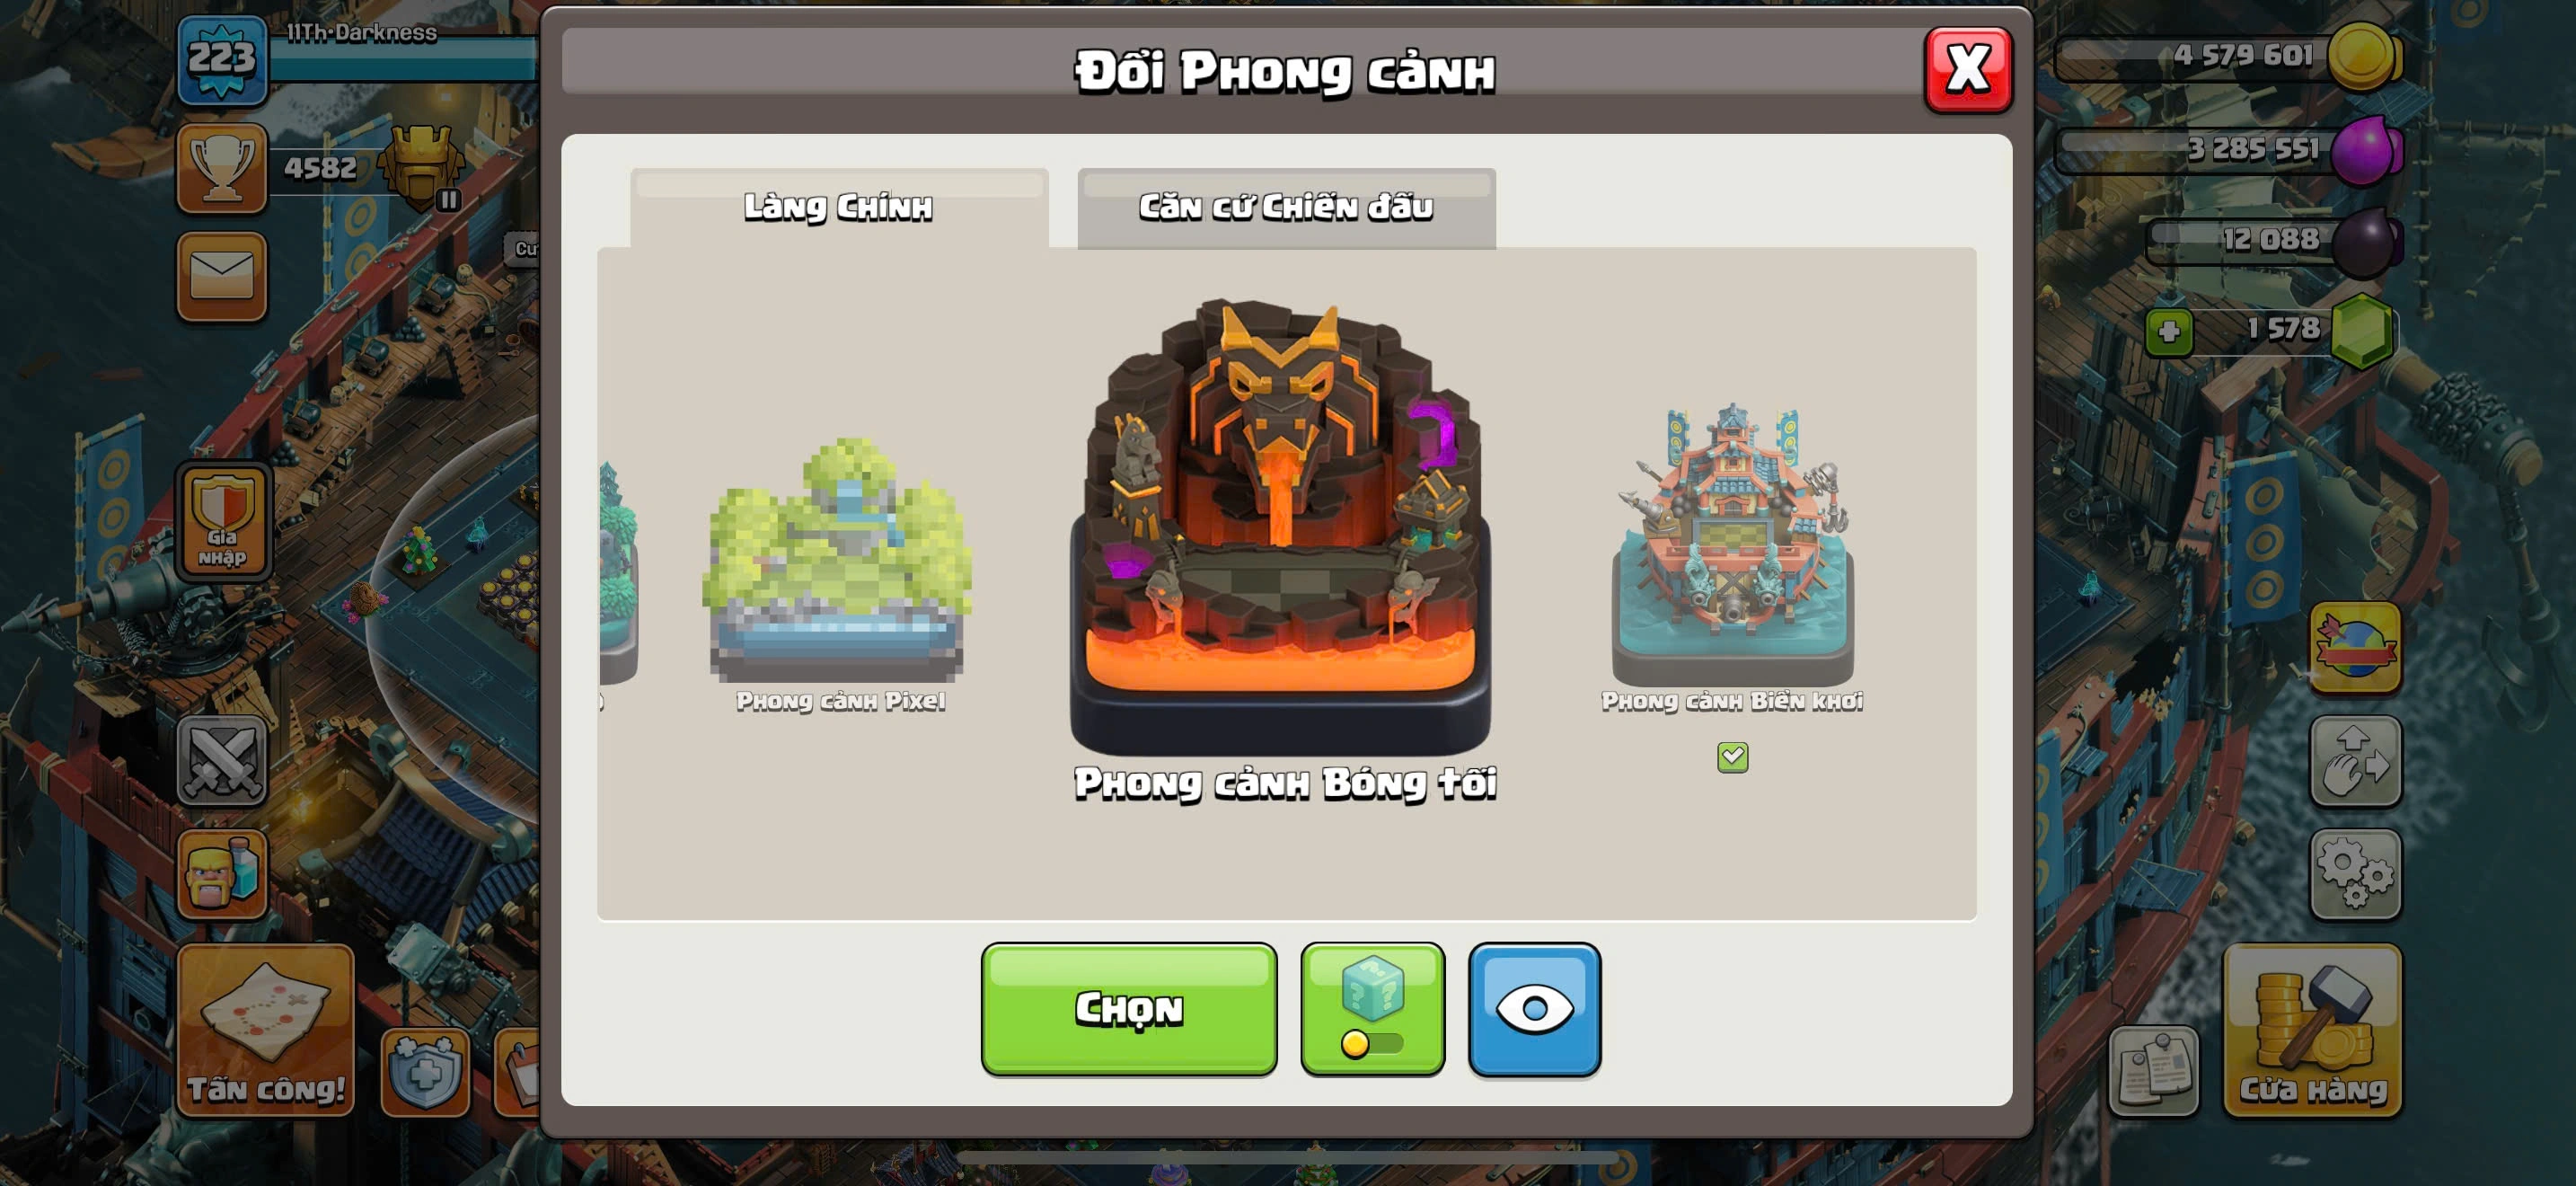Select the Phong cảnh Pixel thumbnail
2576x1186 pixels.
click(838, 560)
